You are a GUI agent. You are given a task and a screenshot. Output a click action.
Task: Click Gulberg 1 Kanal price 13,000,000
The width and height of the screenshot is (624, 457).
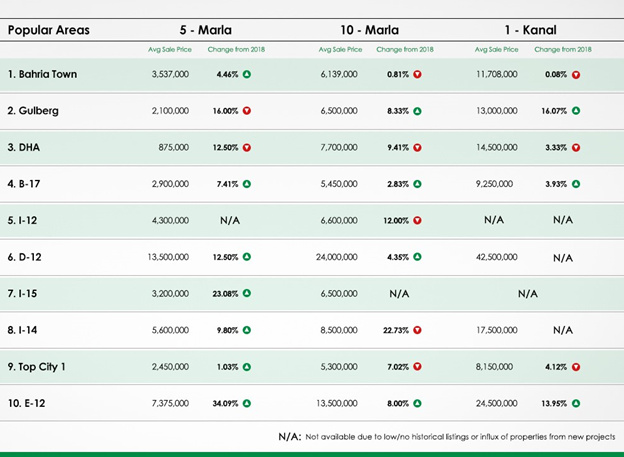[x=497, y=111]
